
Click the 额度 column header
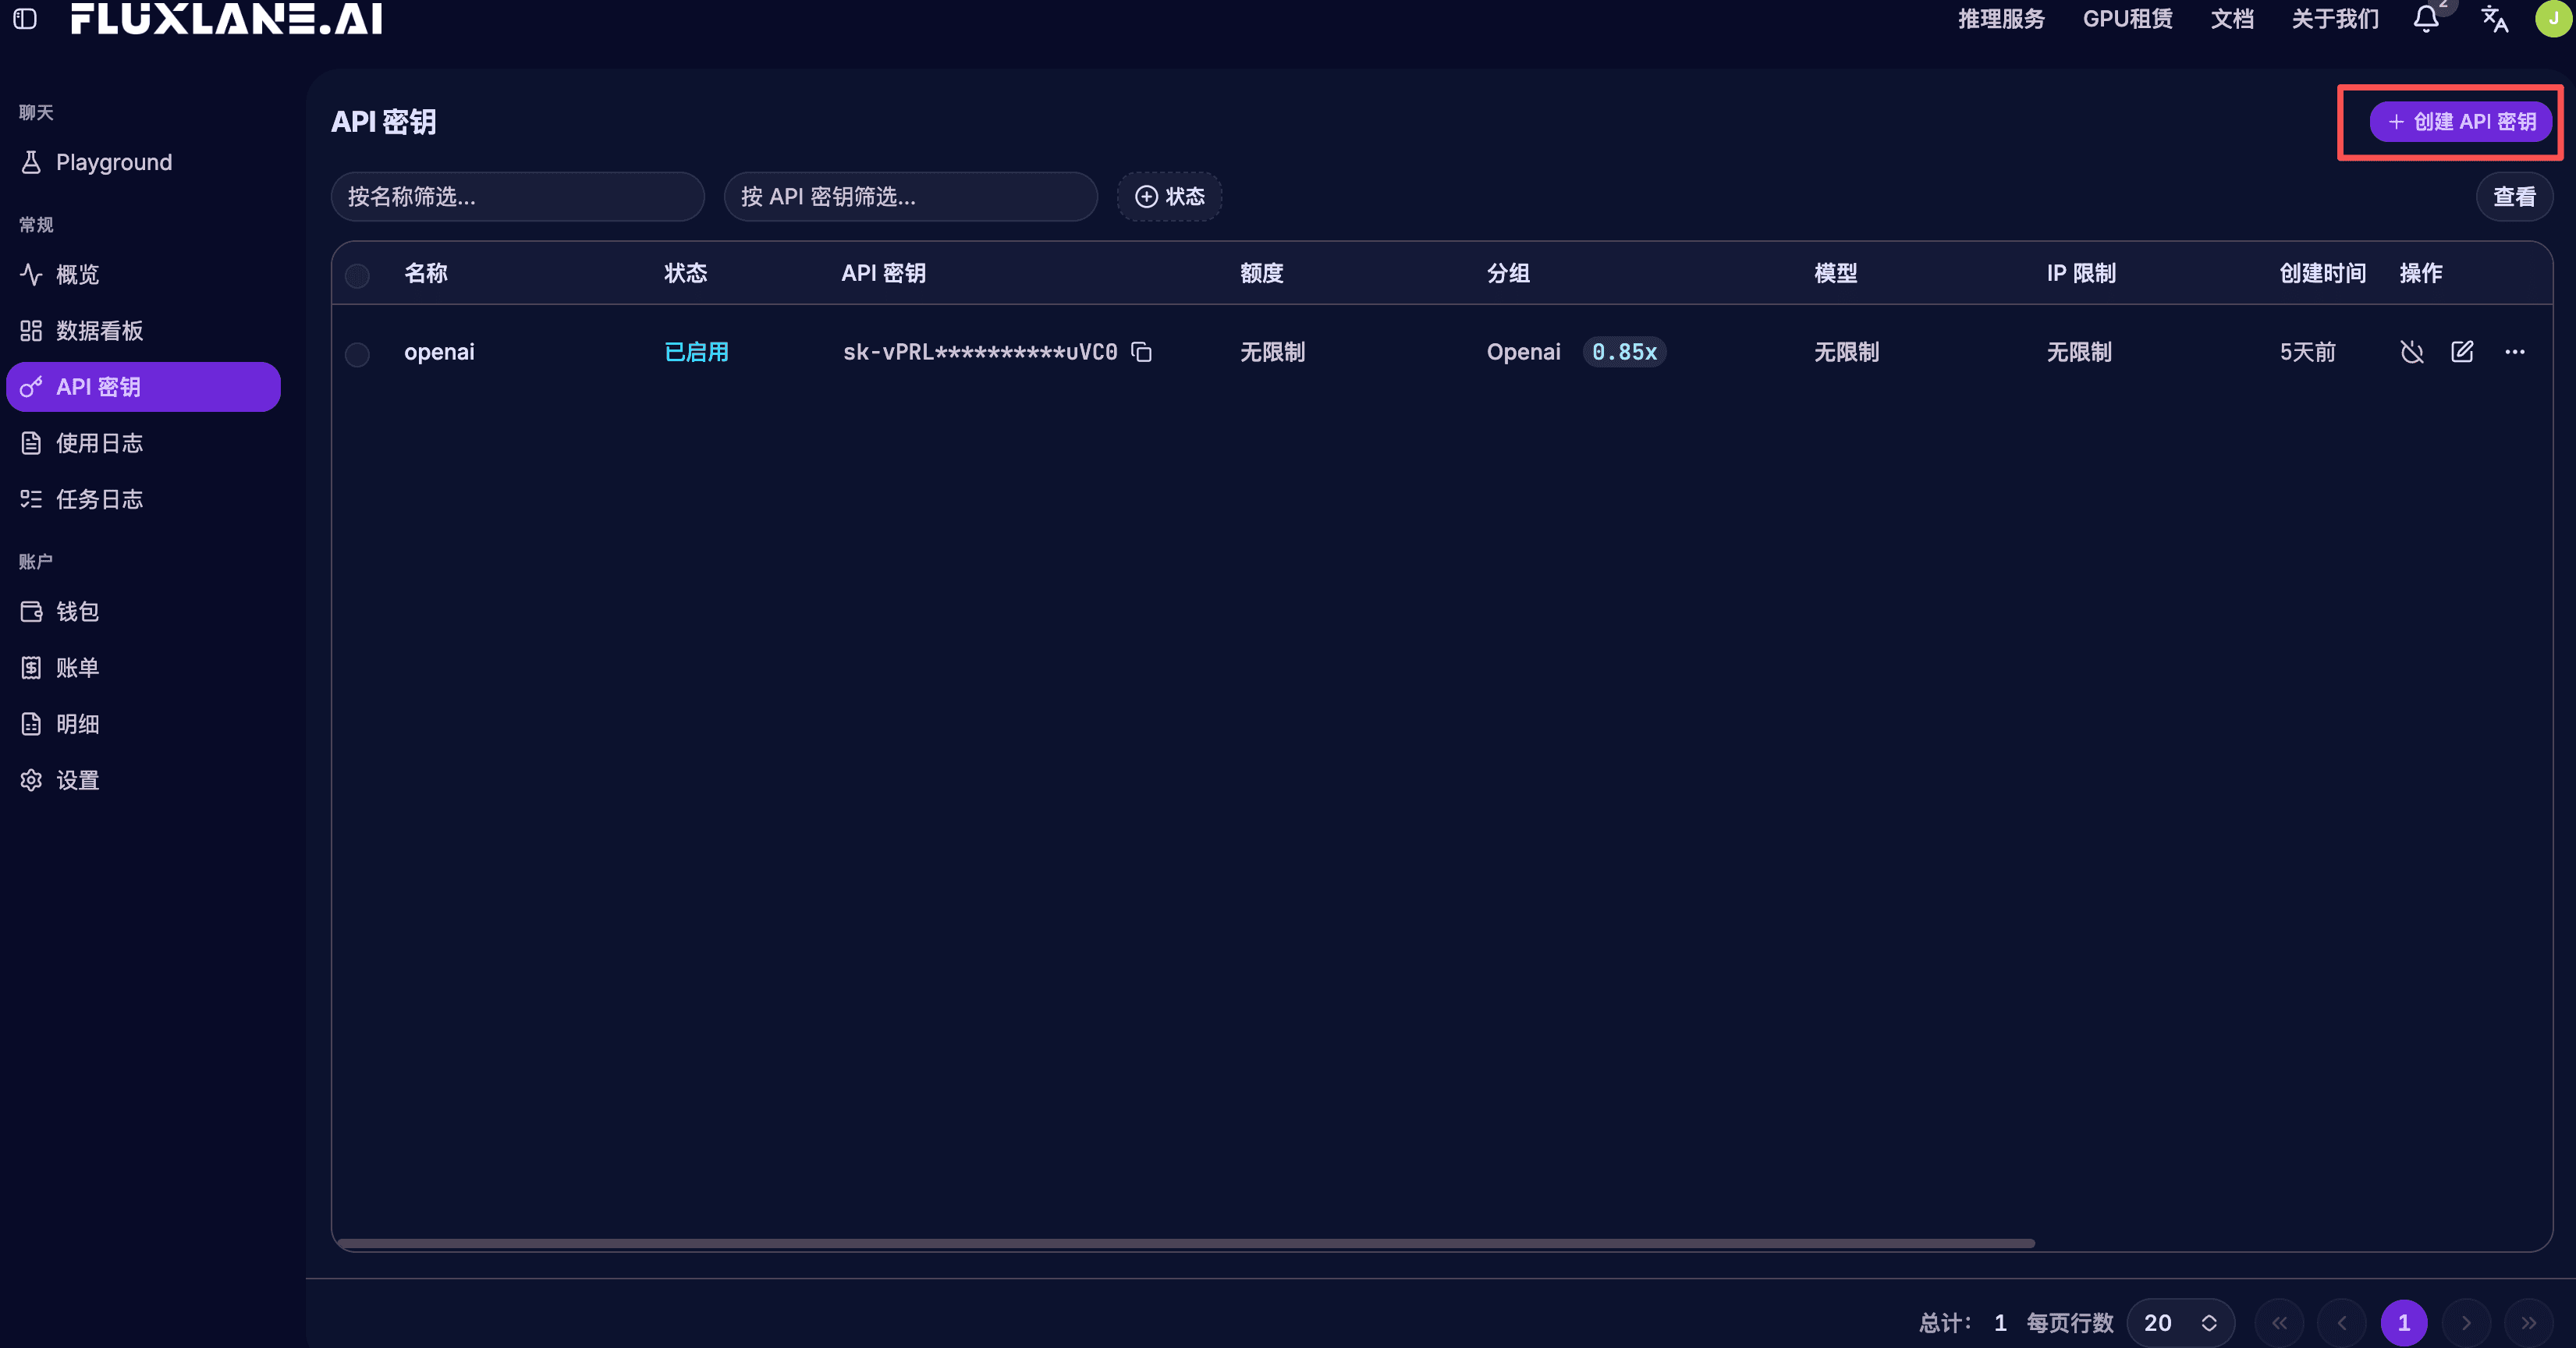pos(1261,273)
